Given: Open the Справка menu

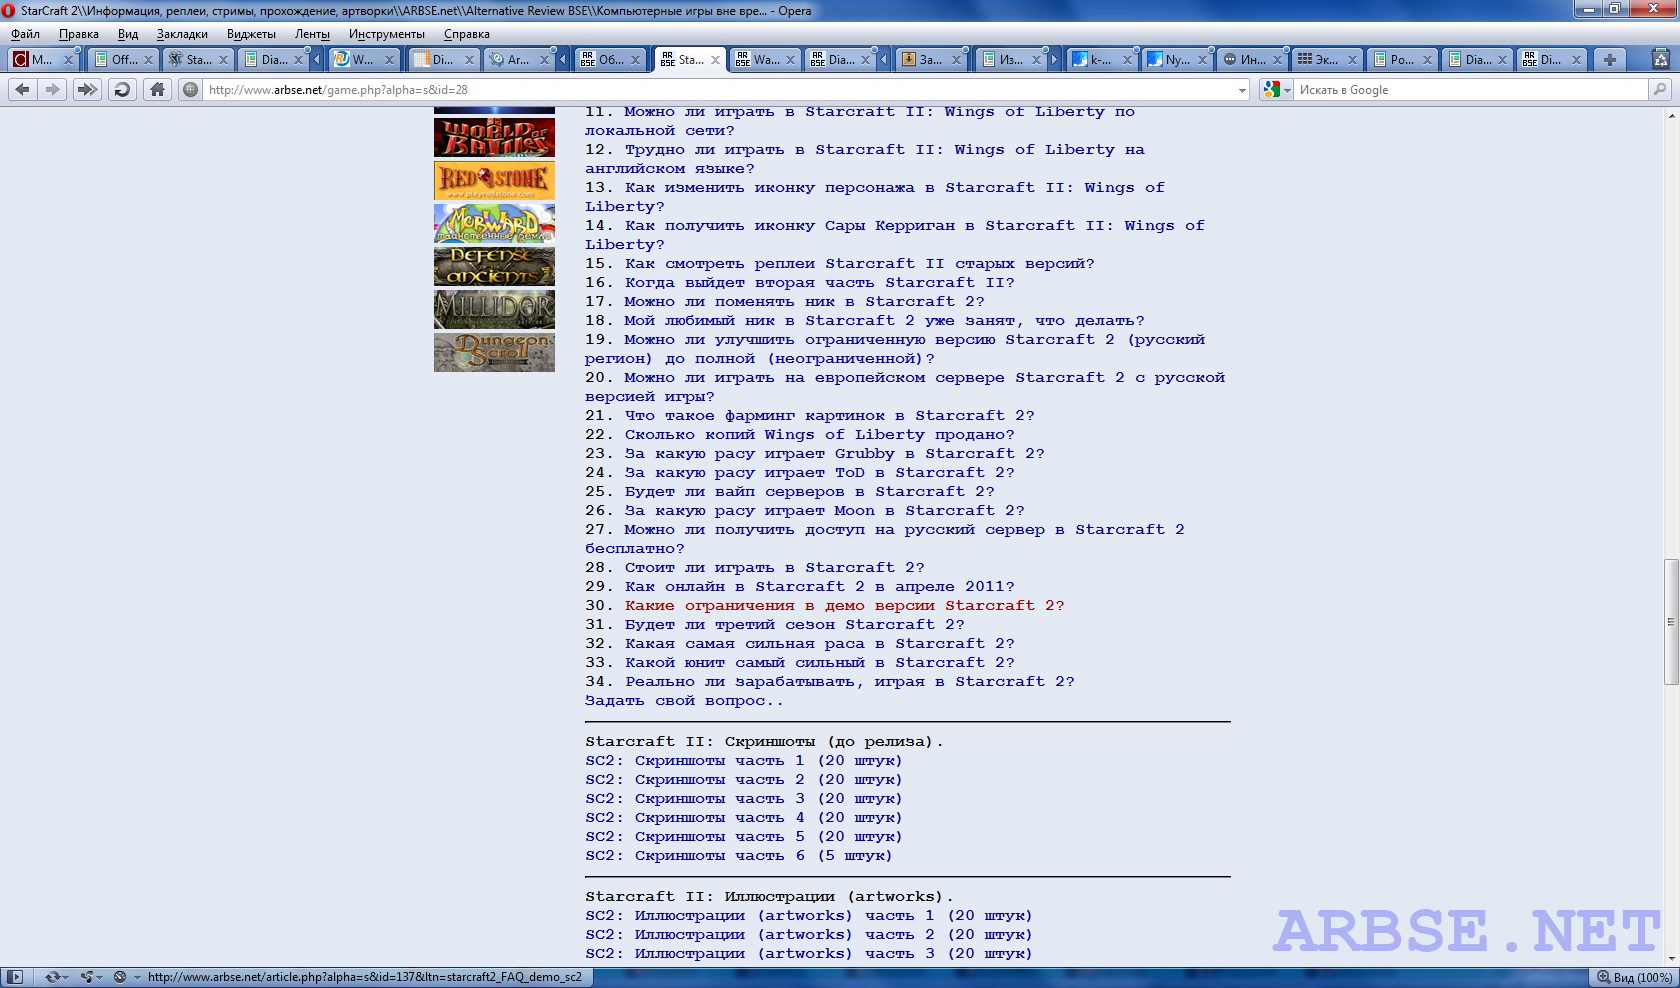Looking at the screenshot, I should [467, 34].
